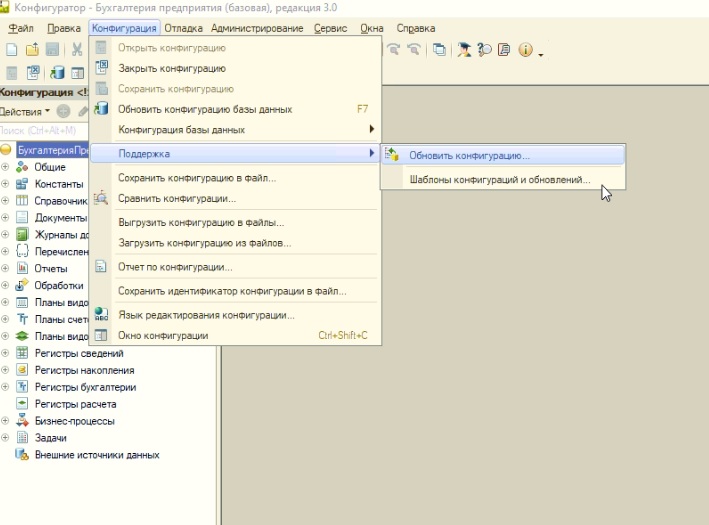Expand the Константы tree node
The height and width of the screenshot is (525, 709).
[5, 184]
